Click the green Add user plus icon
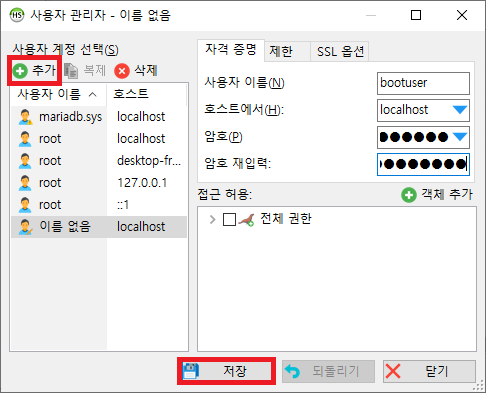Image resolution: width=486 pixels, height=393 pixels. coord(20,71)
